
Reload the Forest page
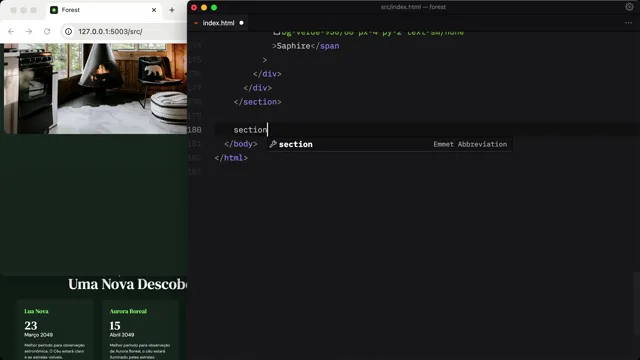(47, 31)
